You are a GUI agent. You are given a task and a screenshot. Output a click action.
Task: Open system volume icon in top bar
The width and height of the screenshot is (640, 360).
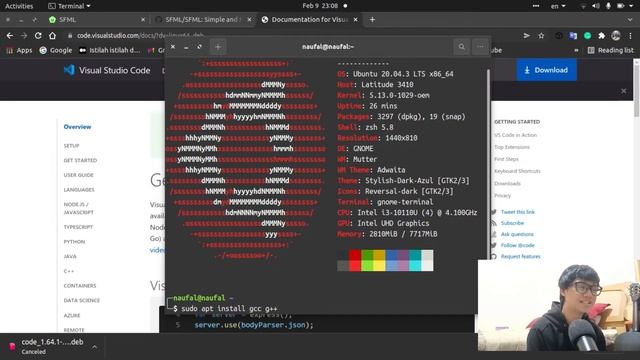(596, 6)
